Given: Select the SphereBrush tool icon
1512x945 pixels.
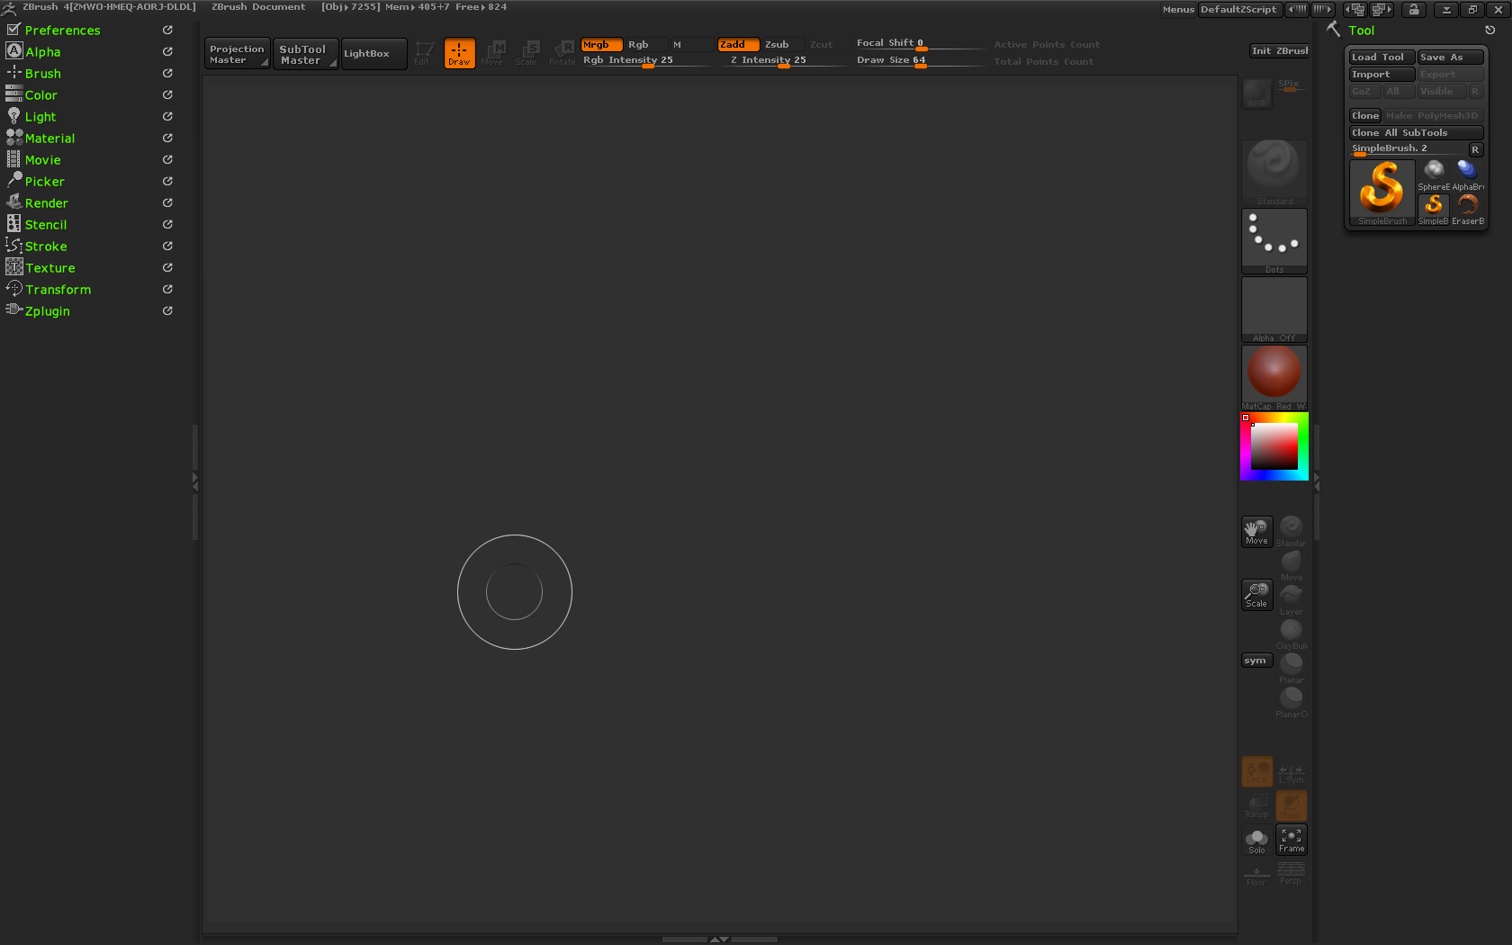Looking at the screenshot, I should pyautogui.click(x=1433, y=175).
